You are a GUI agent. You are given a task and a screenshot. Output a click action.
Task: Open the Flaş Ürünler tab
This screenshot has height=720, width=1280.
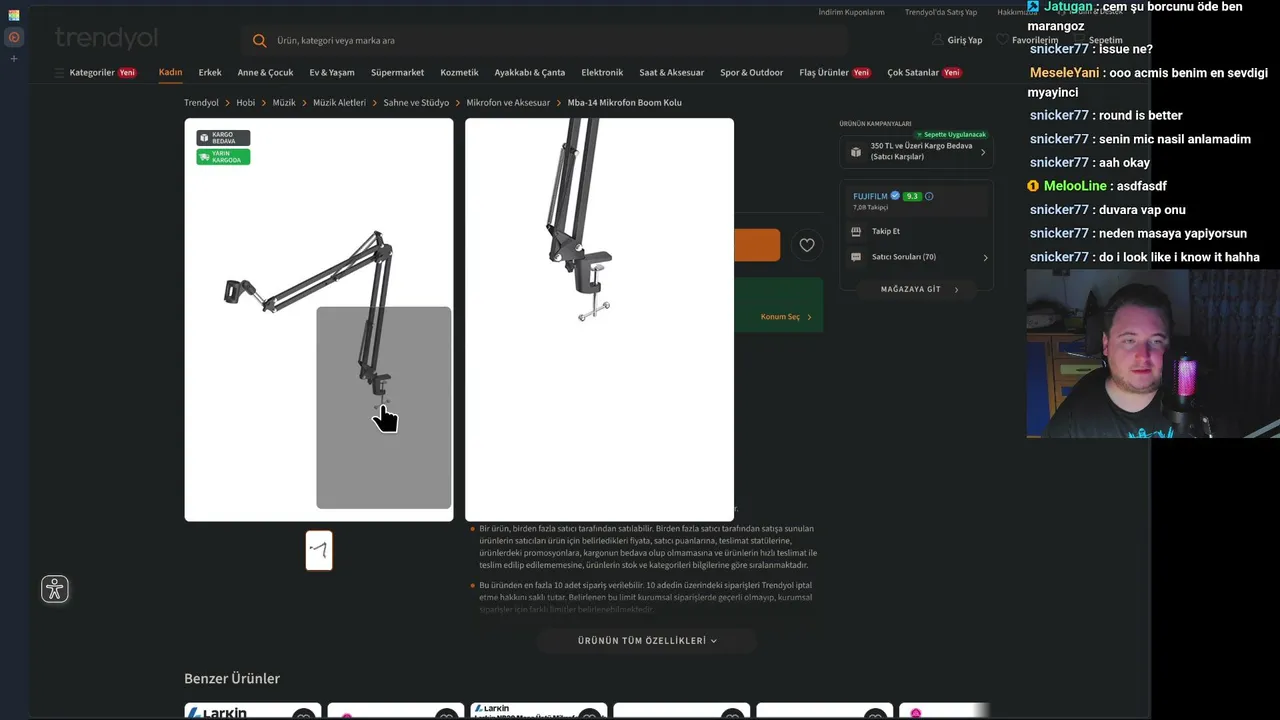pyautogui.click(x=835, y=72)
